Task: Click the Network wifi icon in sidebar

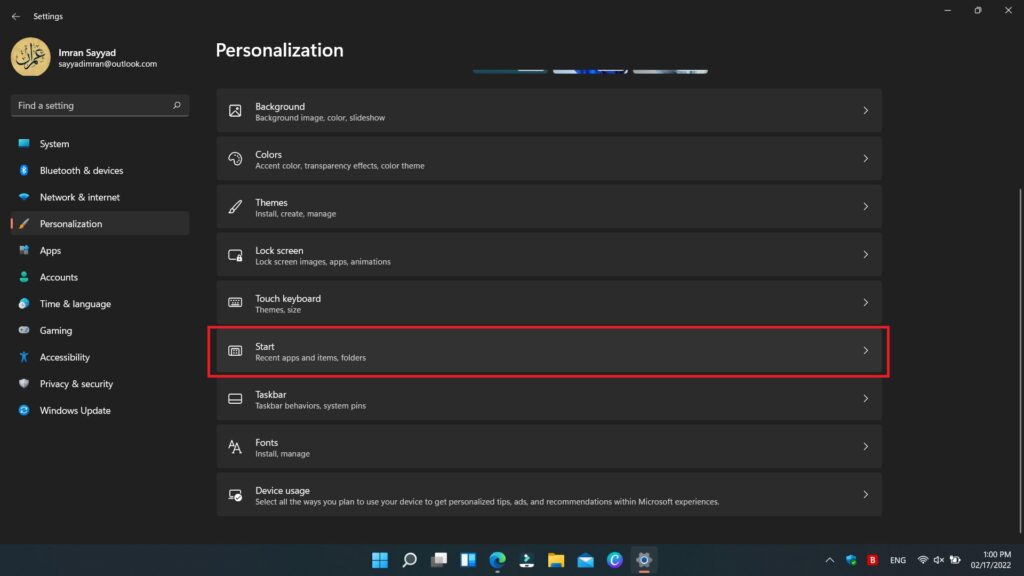Action: point(24,197)
